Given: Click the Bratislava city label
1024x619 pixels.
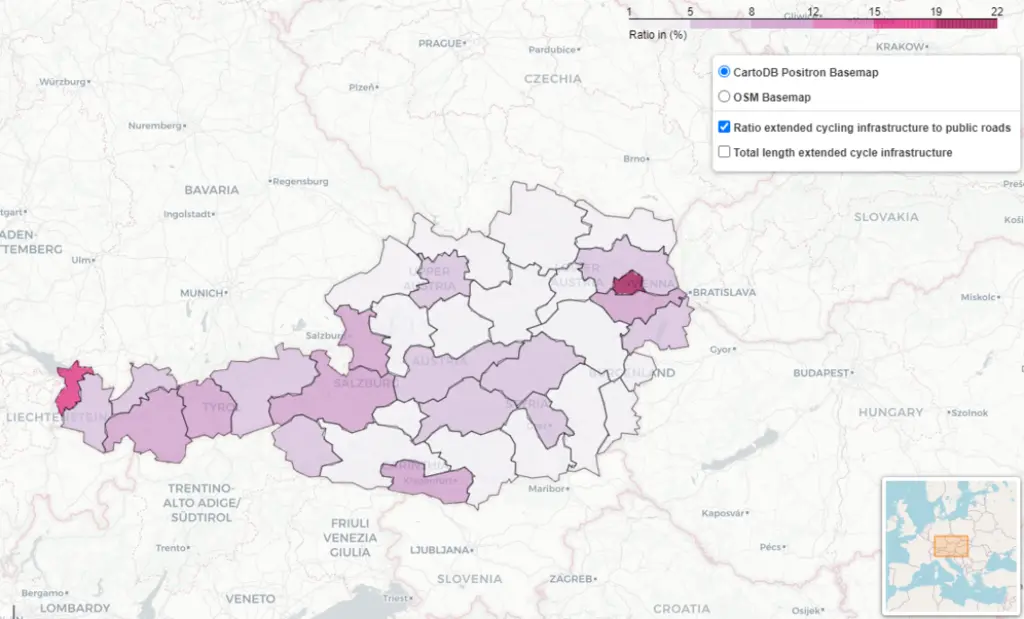Looking at the screenshot, I should tap(723, 292).
